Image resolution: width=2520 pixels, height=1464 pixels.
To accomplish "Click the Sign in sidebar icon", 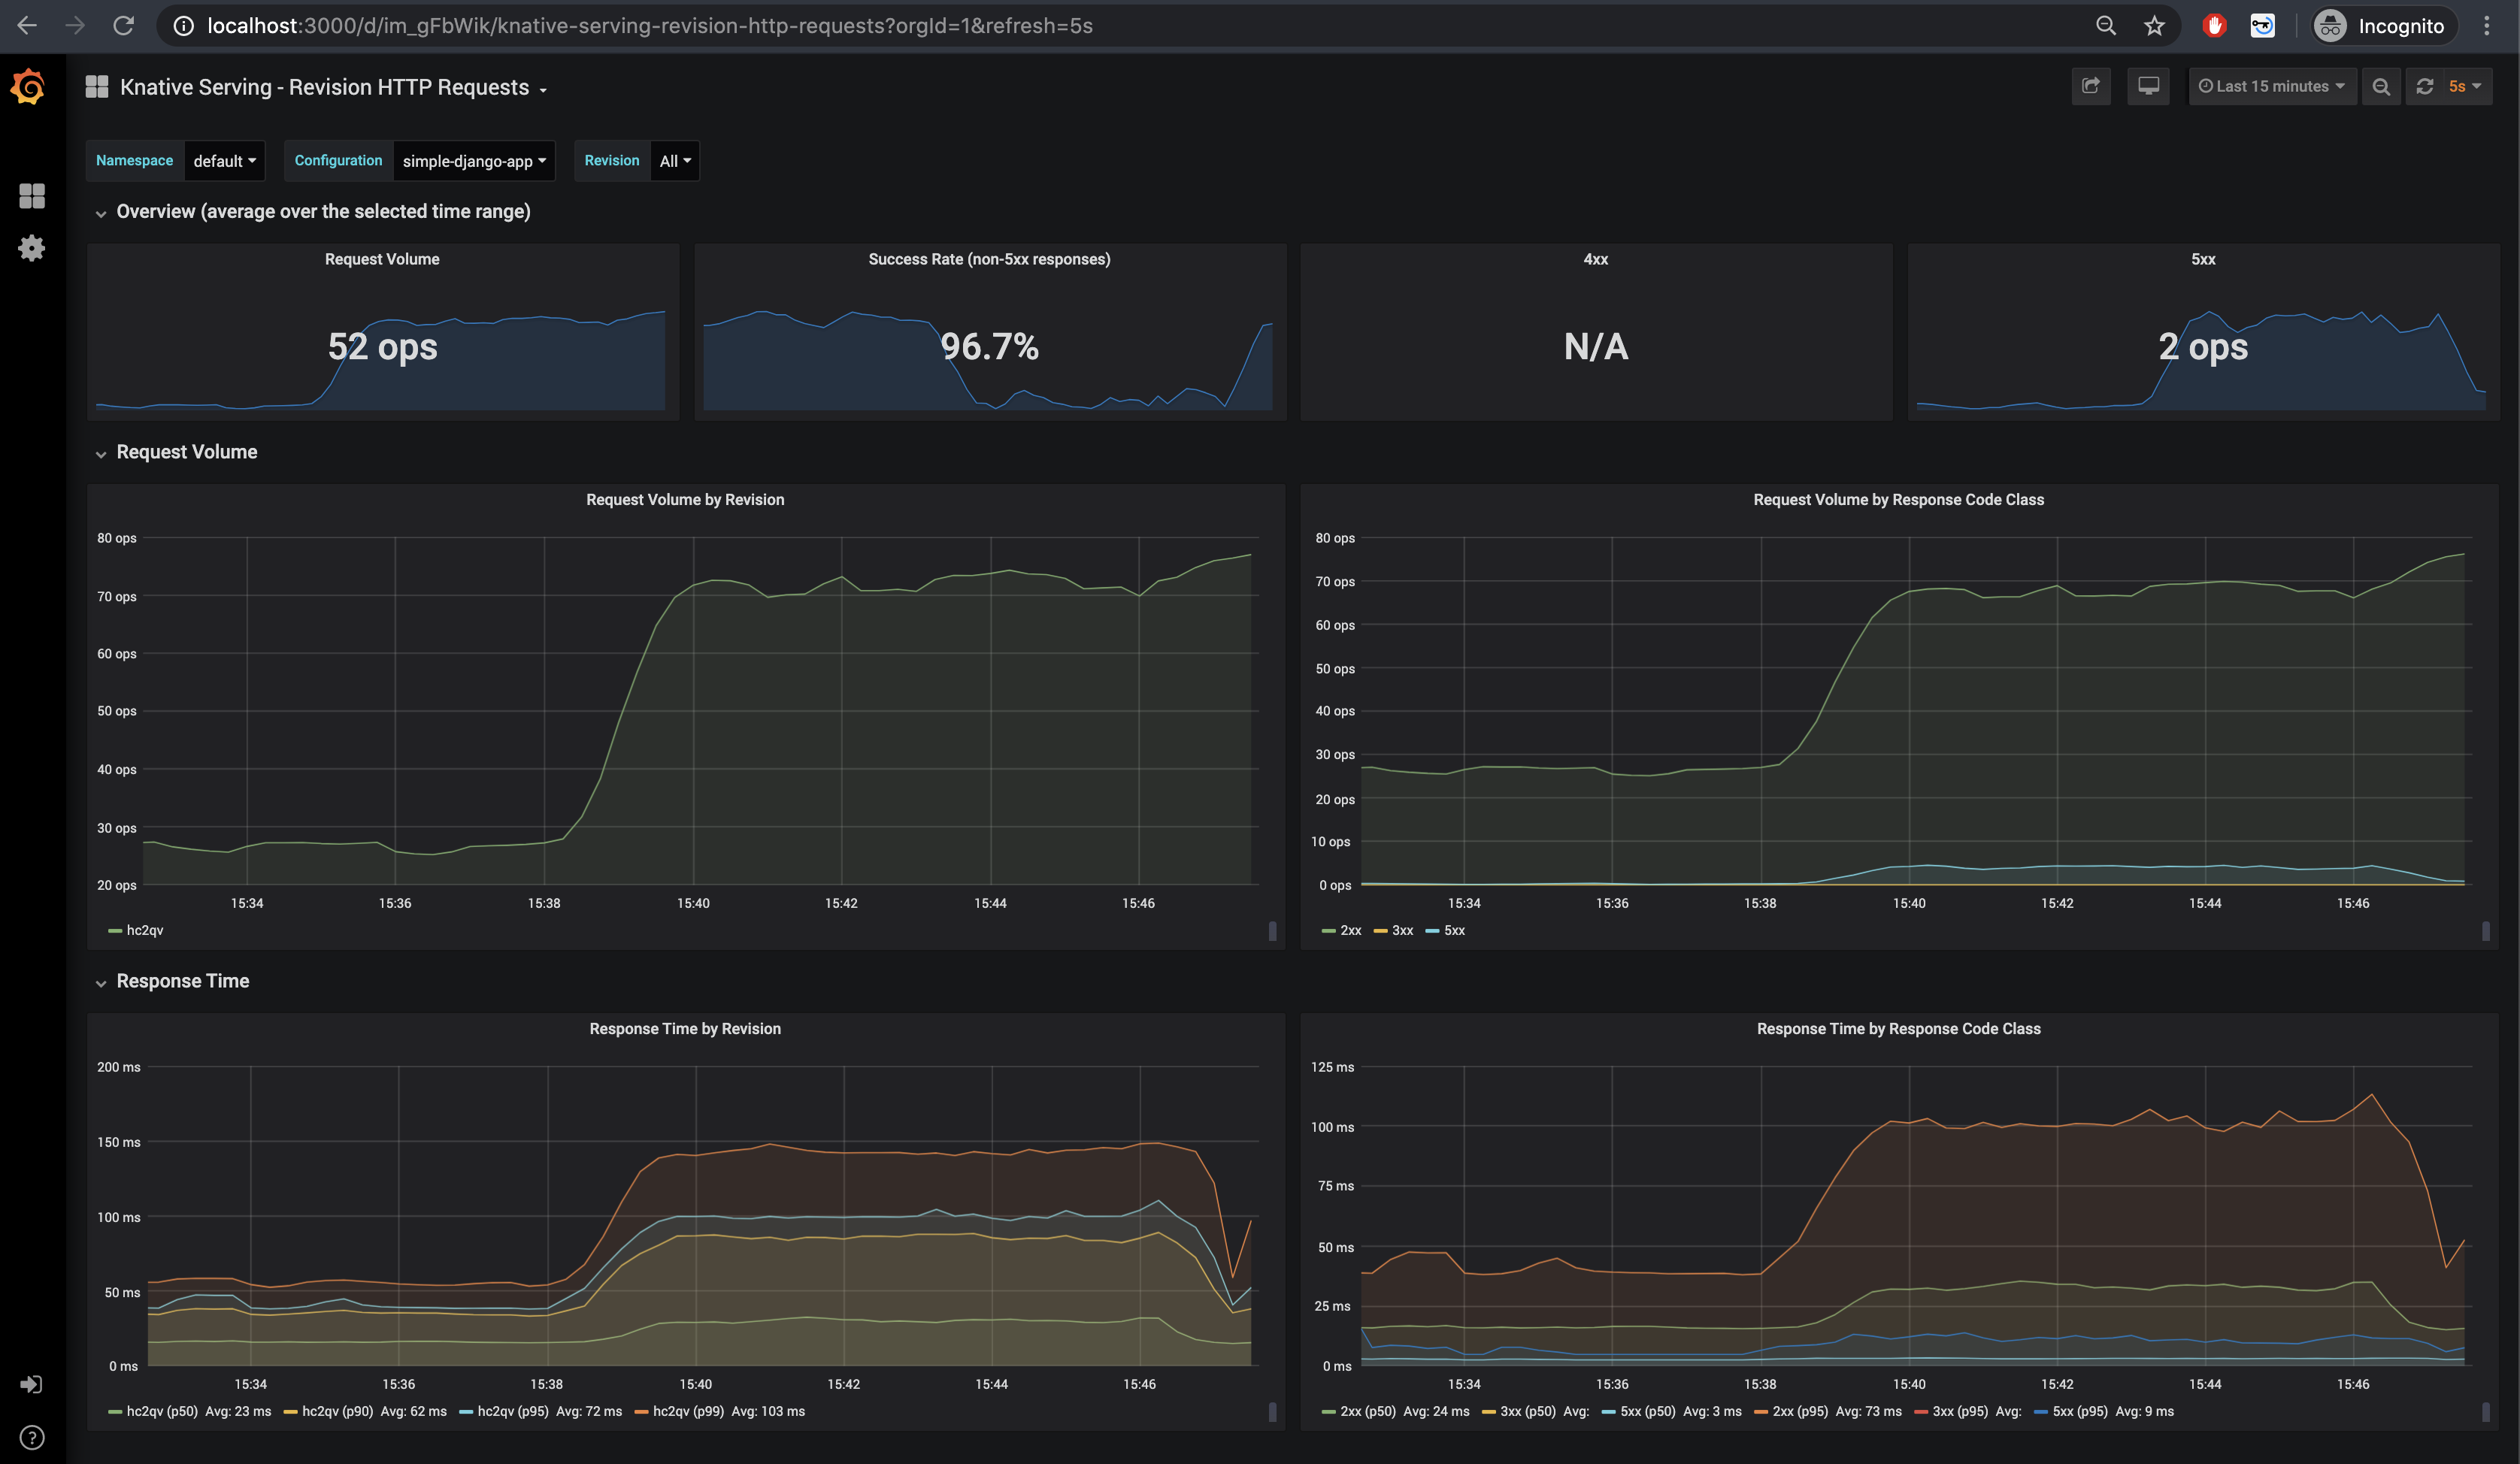I will [x=32, y=1384].
